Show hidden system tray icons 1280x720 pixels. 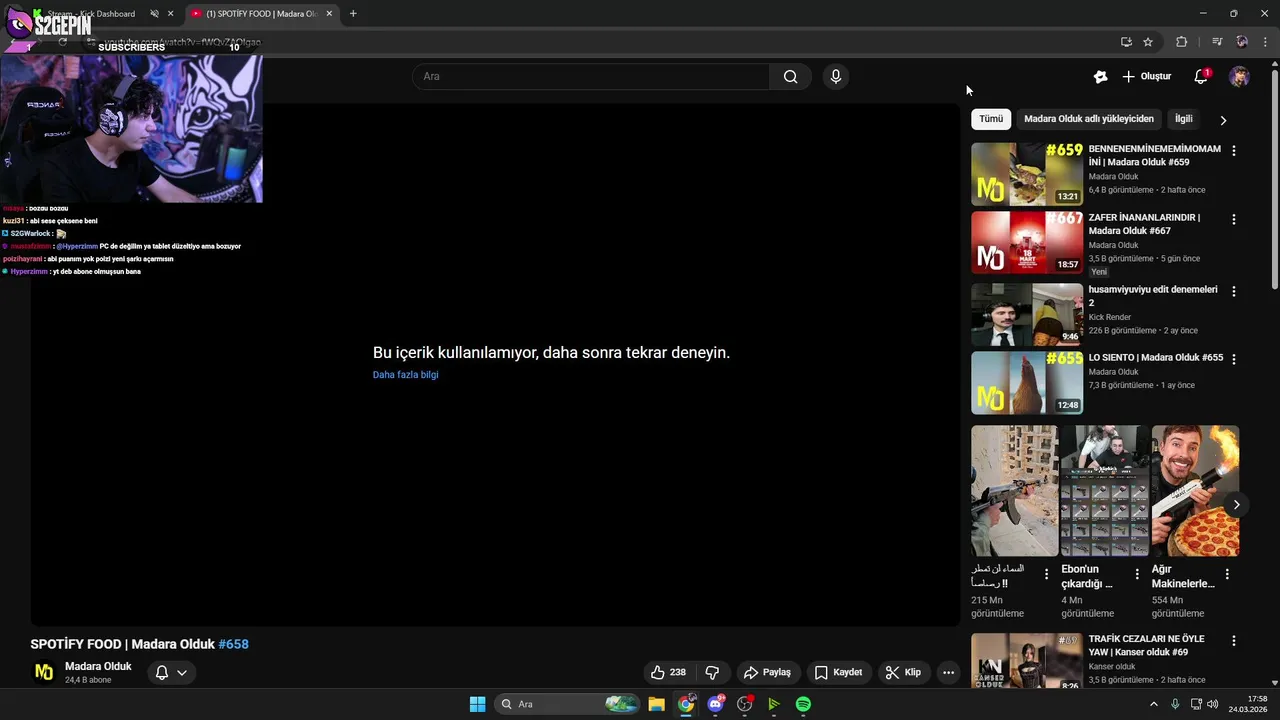click(x=1153, y=704)
